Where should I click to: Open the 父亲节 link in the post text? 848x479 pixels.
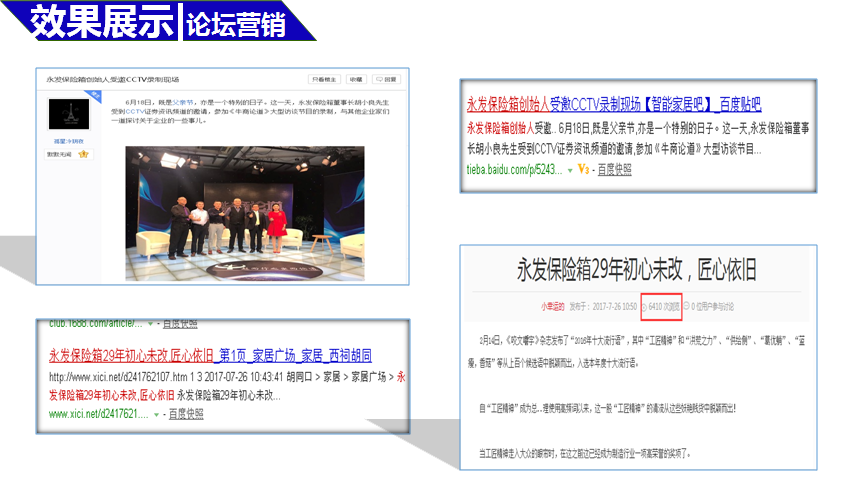click(182, 102)
